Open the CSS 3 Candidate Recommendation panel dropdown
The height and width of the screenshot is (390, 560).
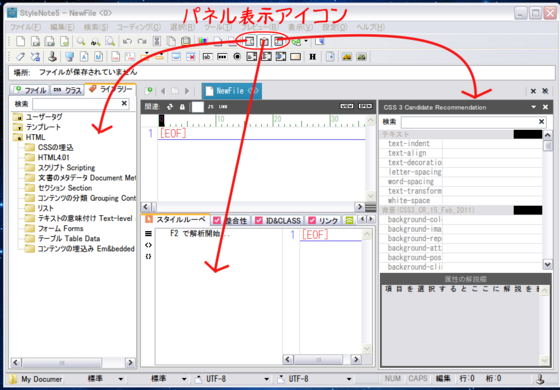(534, 107)
